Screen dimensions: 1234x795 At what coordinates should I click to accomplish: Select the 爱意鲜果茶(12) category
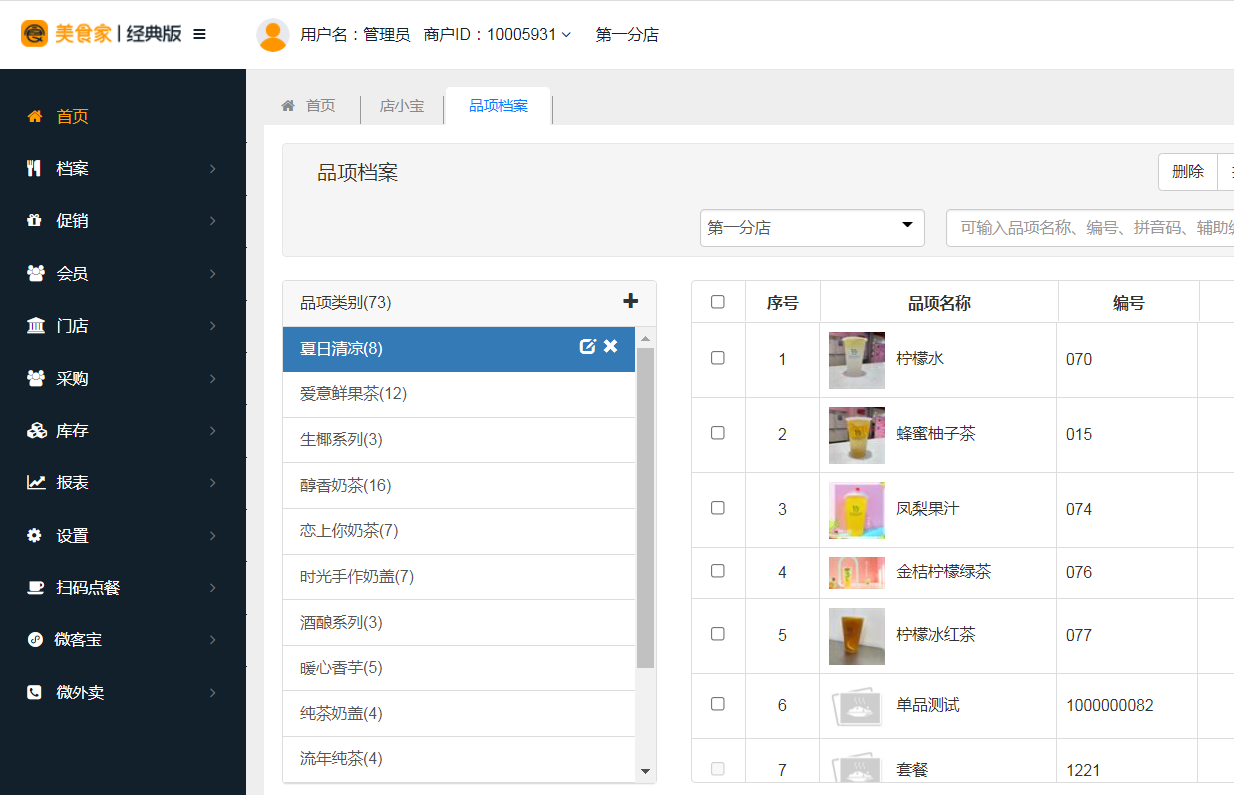(x=459, y=394)
